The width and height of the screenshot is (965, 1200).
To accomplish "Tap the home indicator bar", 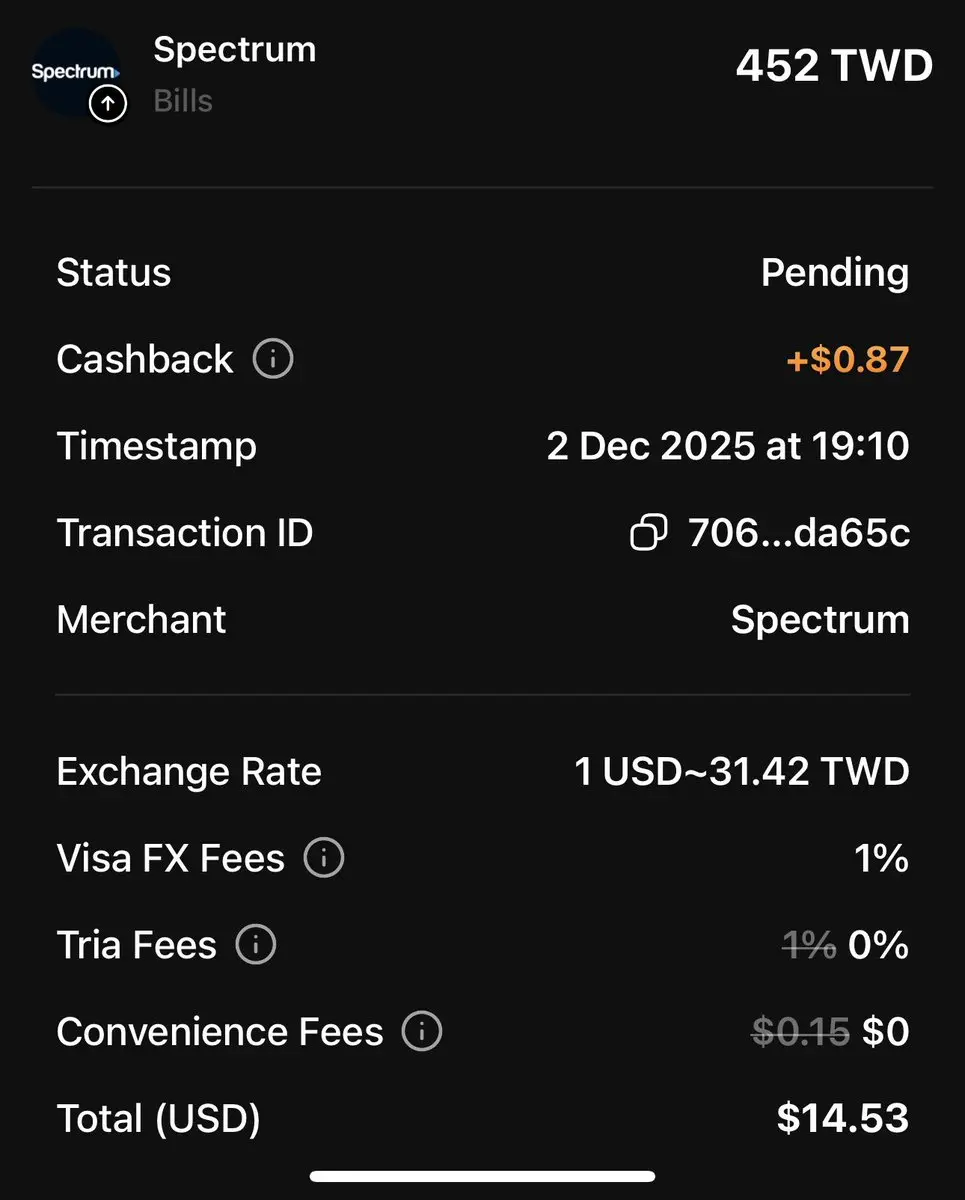I will 482,1177.
